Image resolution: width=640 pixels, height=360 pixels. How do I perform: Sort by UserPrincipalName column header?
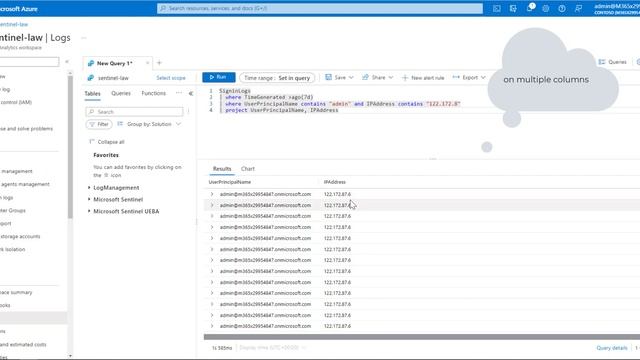[x=230, y=182]
